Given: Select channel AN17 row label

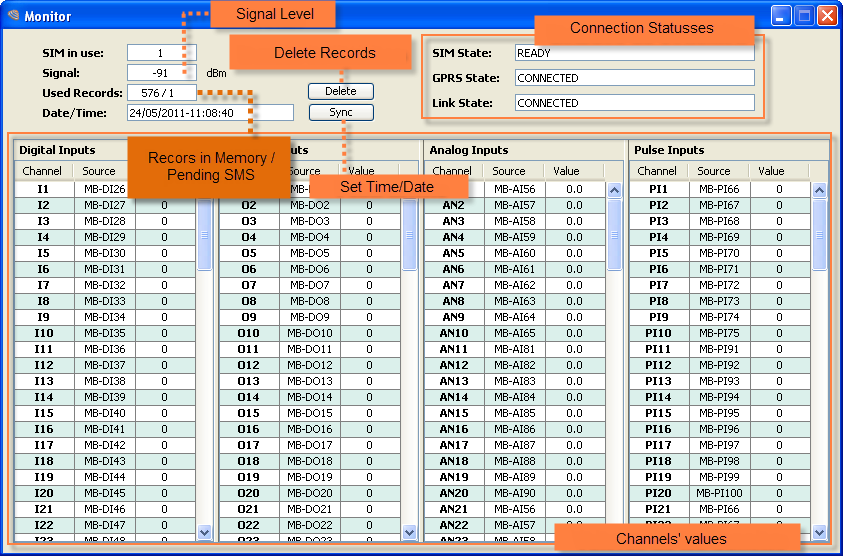Looking at the screenshot, I should 454,445.
